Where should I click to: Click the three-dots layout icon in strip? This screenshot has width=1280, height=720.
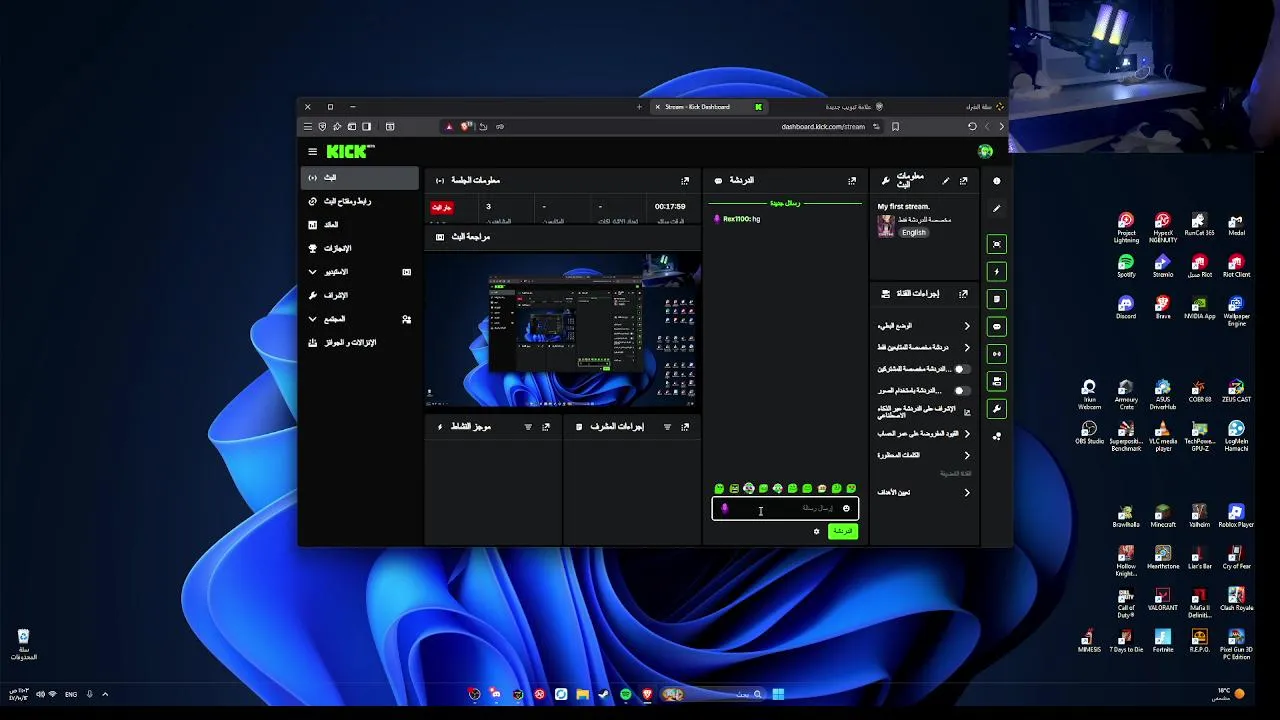point(996,436)
